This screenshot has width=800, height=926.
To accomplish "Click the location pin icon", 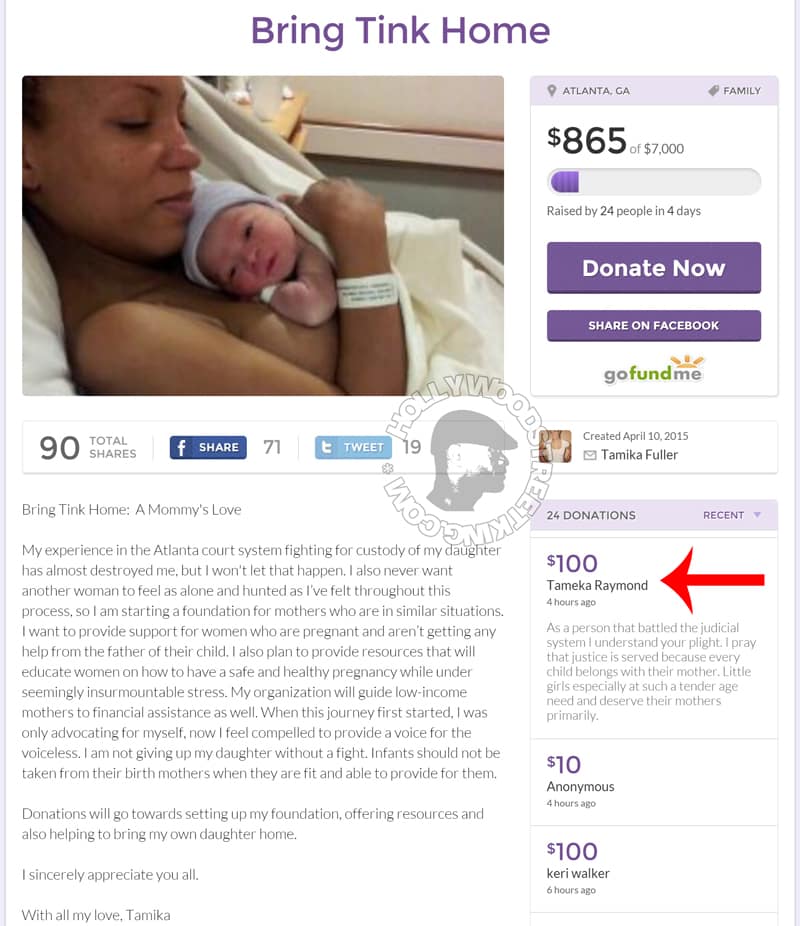I will 551,91.
